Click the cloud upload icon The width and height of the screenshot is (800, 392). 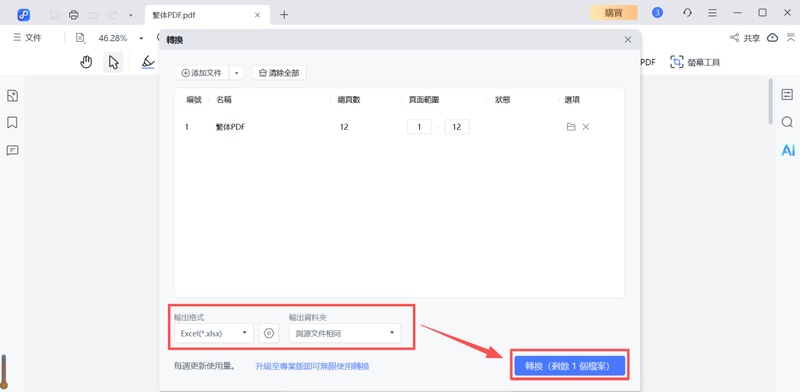click(773, 38)
